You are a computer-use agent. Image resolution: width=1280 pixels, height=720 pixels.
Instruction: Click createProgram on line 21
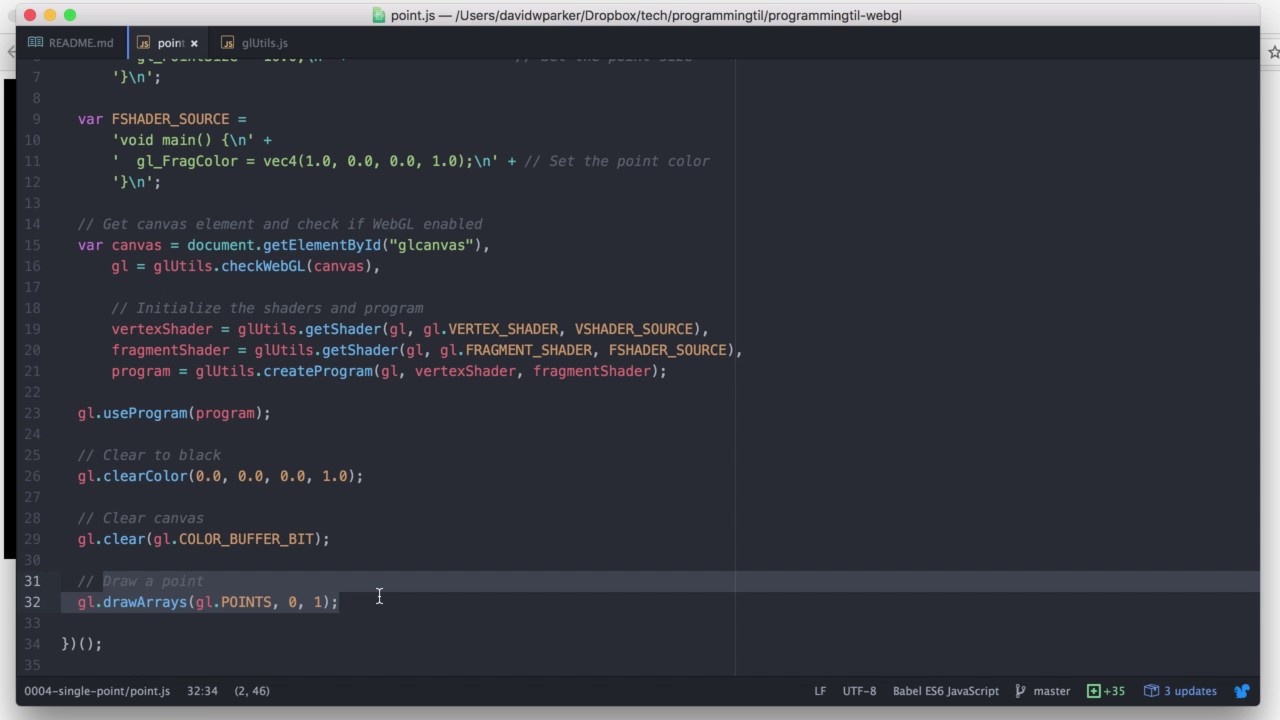pos(318,371)
